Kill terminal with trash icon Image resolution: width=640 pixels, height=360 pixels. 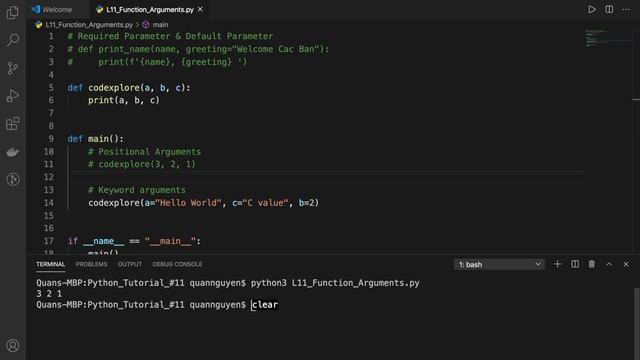coord(591,264)
